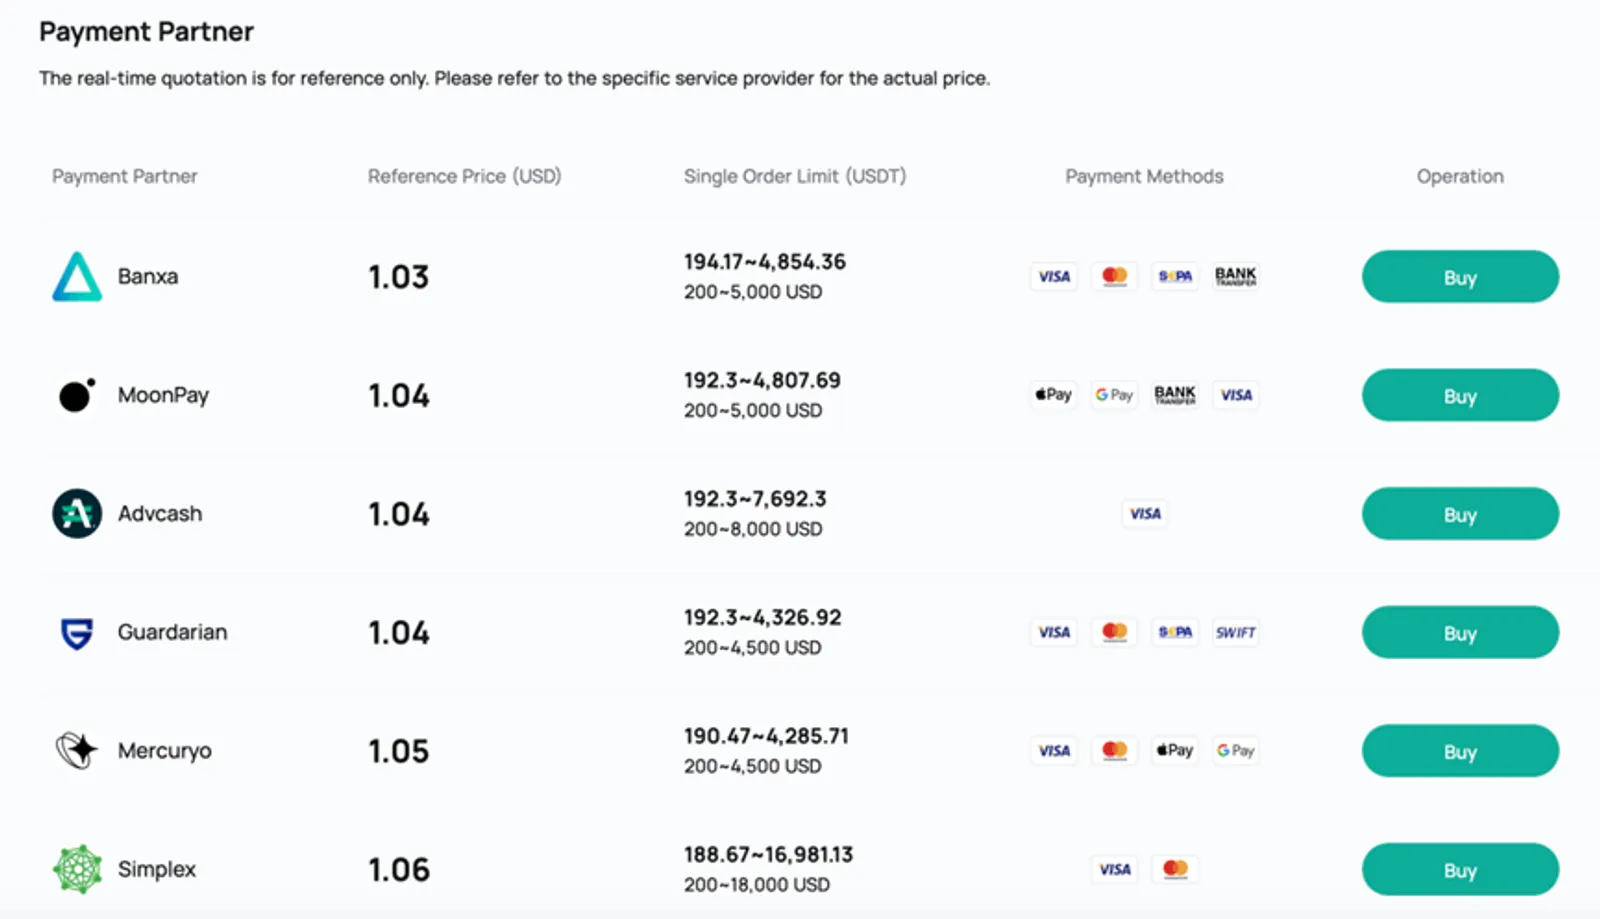Buy through Banxa
Image resolution: width=1600 pixels, height=919 pixels.
click(x=1460, y=277)
